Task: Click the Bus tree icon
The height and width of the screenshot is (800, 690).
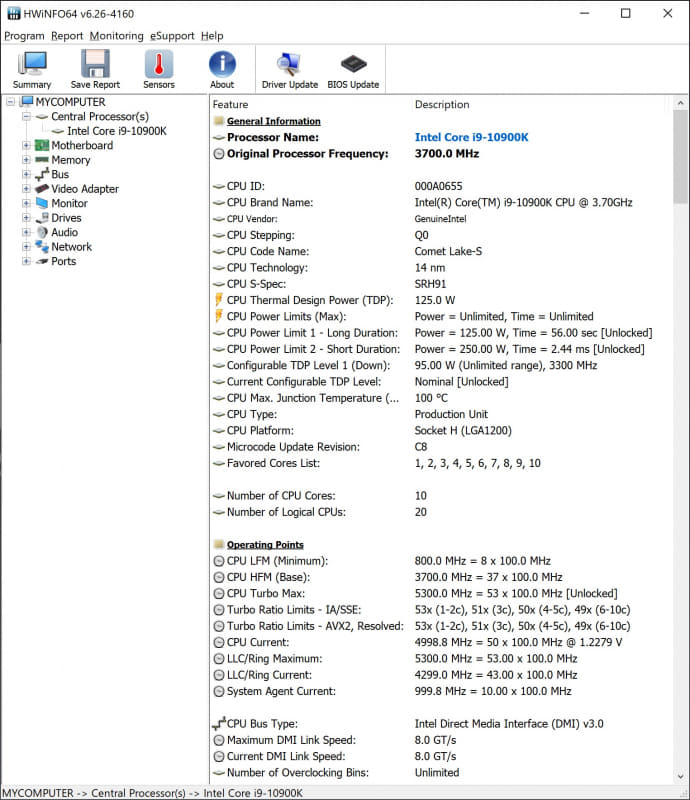Action: click(x=42, y=174)
